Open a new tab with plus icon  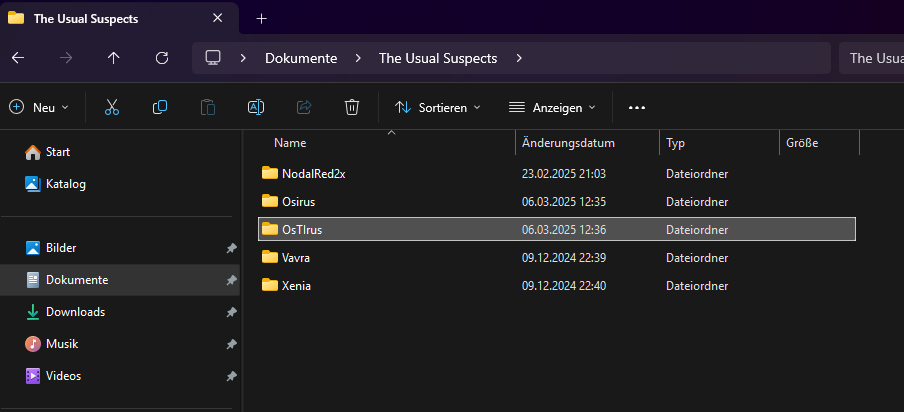[262, 18]
